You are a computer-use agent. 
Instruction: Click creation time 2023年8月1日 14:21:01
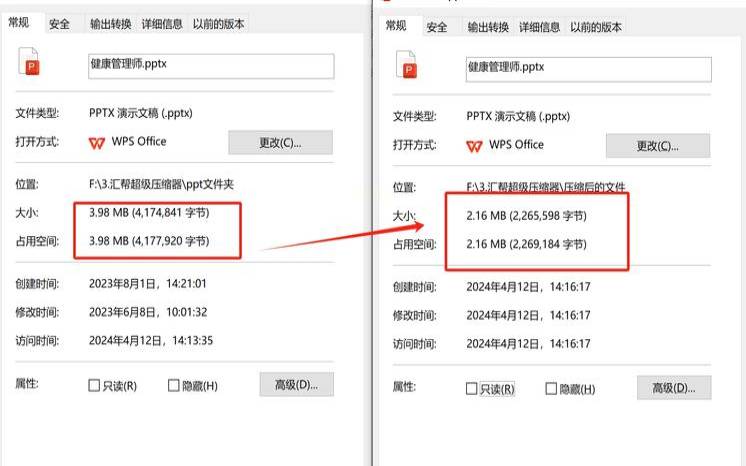tap(147, 284)
